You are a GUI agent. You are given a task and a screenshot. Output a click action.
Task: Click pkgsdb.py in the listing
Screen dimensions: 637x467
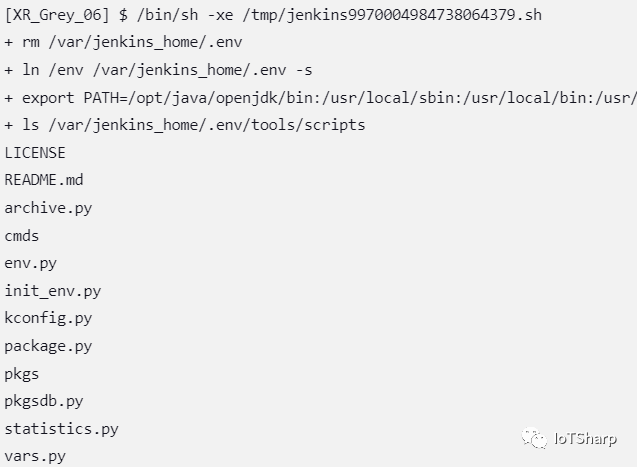44,401
